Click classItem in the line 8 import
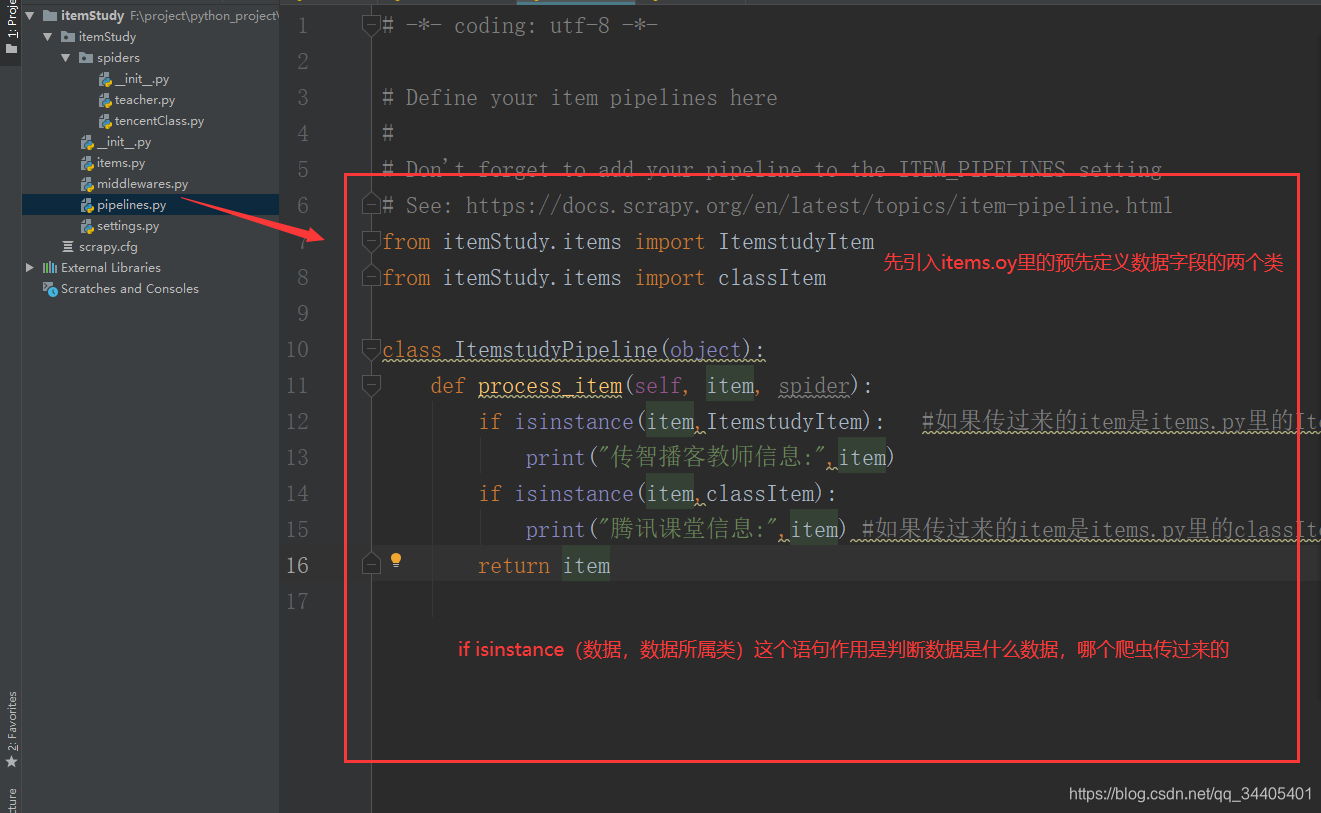The width and height of the screenshot is (1321, 813). pyautogui.click(x=772, y=278)
